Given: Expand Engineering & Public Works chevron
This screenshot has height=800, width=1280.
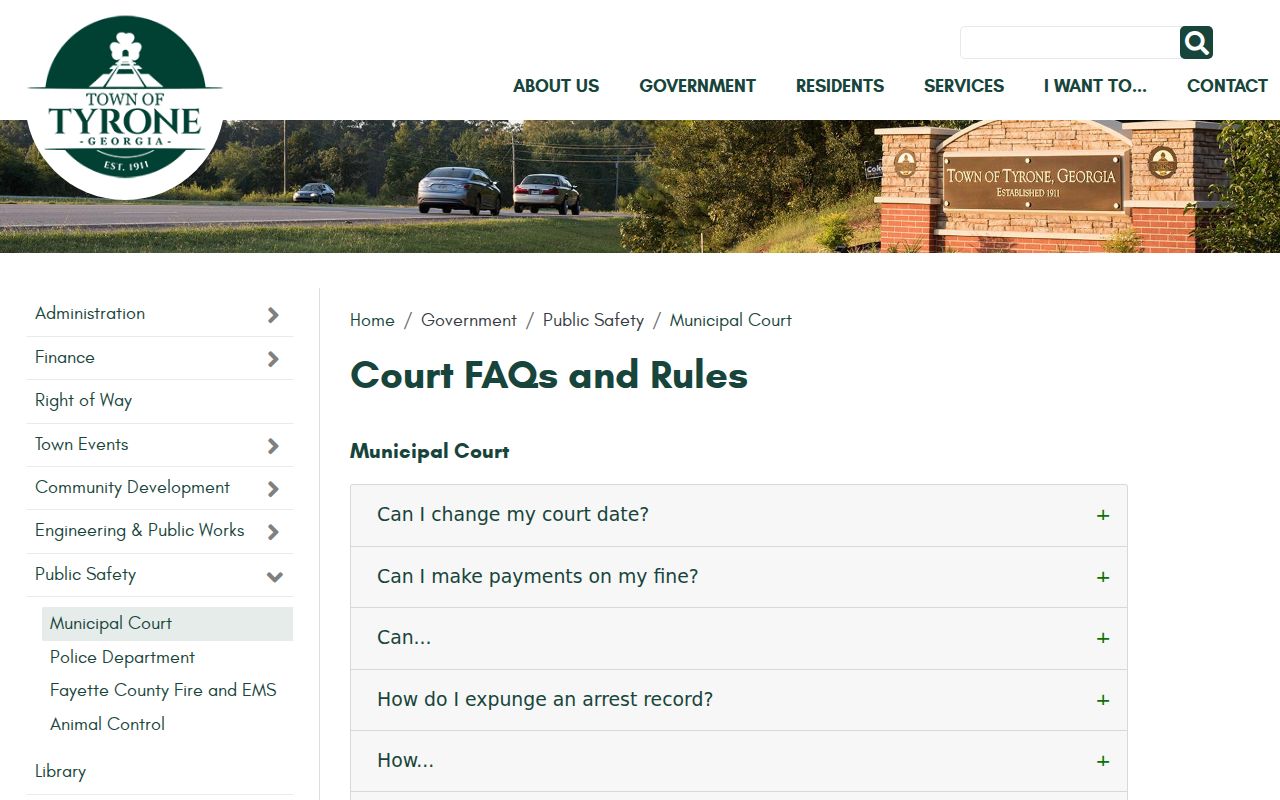Looking at the screenshot, I should point(273,532).
